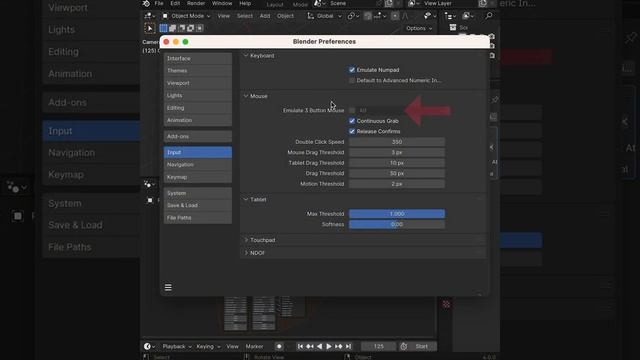
Task: Open the Render menu
Action: coord(196,4)
